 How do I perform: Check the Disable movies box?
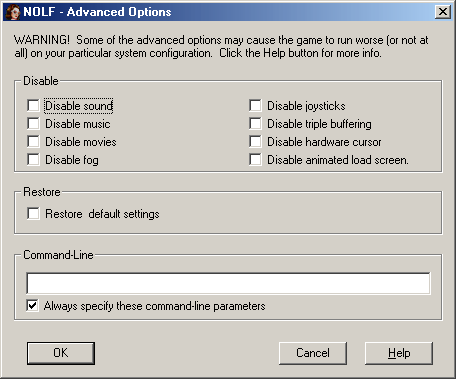(33, 142)
